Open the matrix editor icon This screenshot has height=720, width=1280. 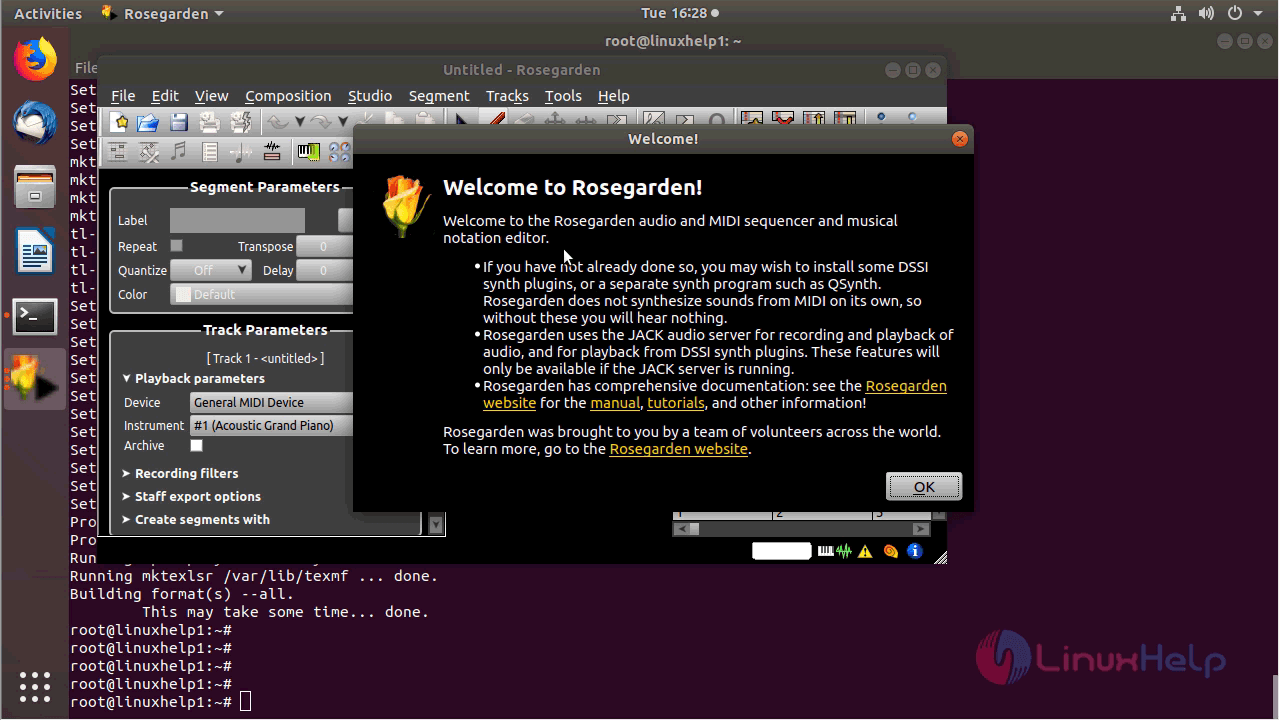[x=117, y=152]
